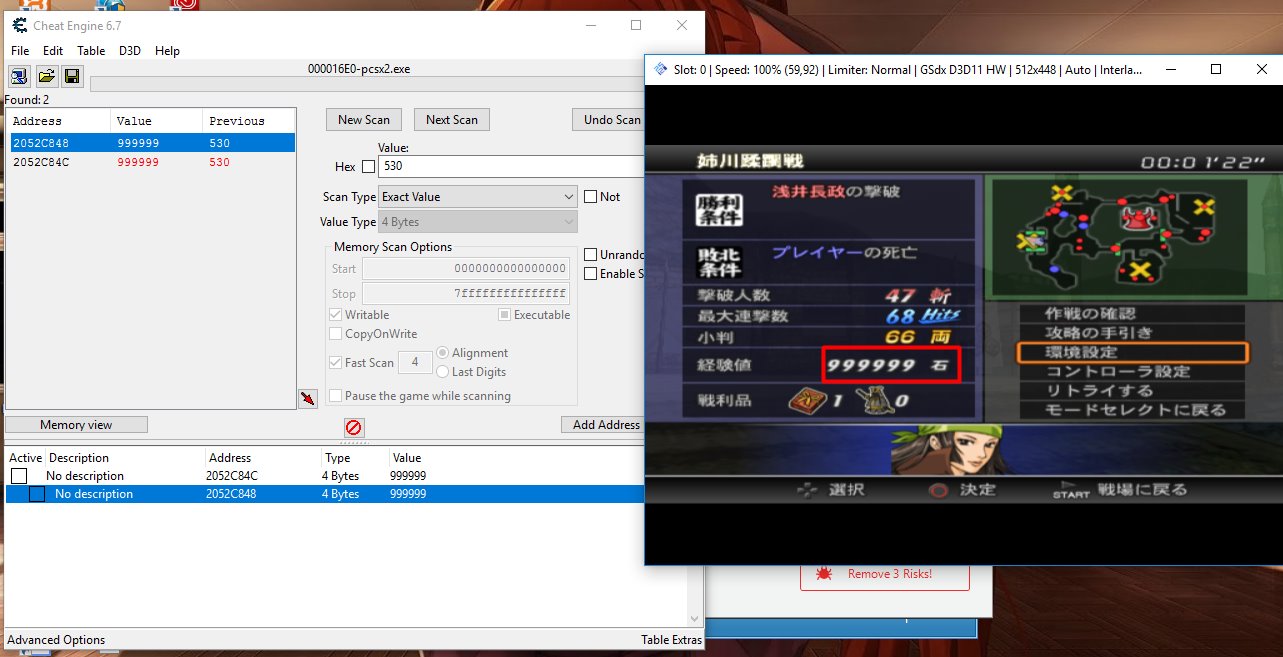The height and width of the screenshot is (657, 1283).
Task: Toggle the Executable checkbox
Action: (505, 315)
